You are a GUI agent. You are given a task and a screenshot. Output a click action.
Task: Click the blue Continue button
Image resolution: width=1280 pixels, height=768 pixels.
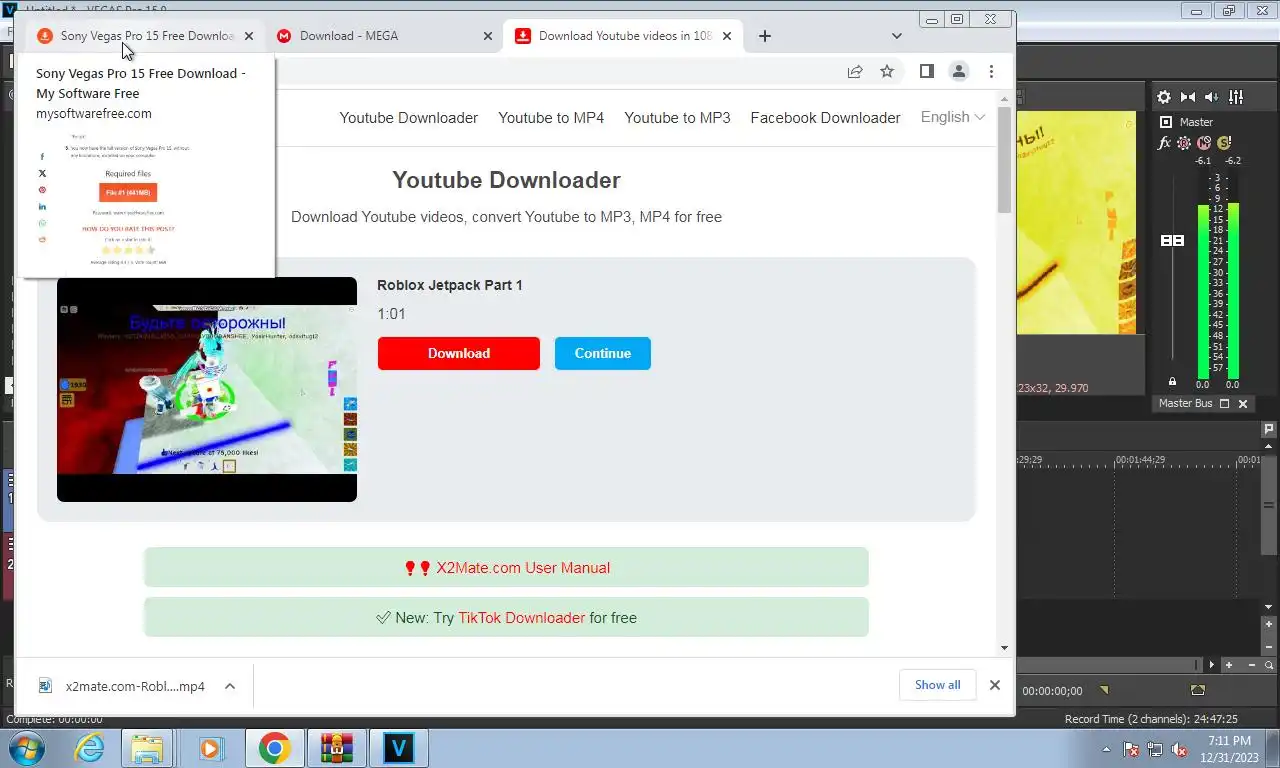point(603,353)
